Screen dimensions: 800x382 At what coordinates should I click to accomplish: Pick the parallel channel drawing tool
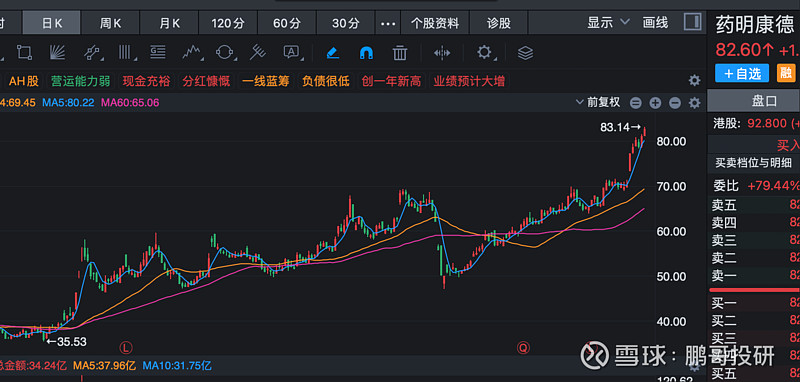click(93, 52)
